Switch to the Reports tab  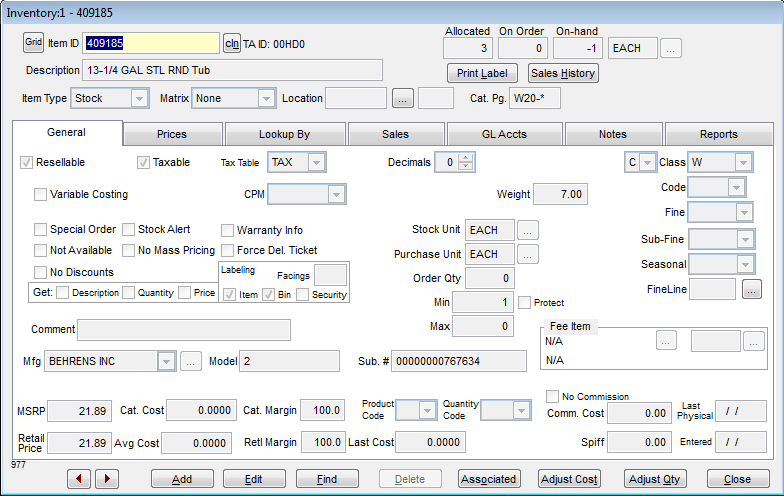coord(719,134)
